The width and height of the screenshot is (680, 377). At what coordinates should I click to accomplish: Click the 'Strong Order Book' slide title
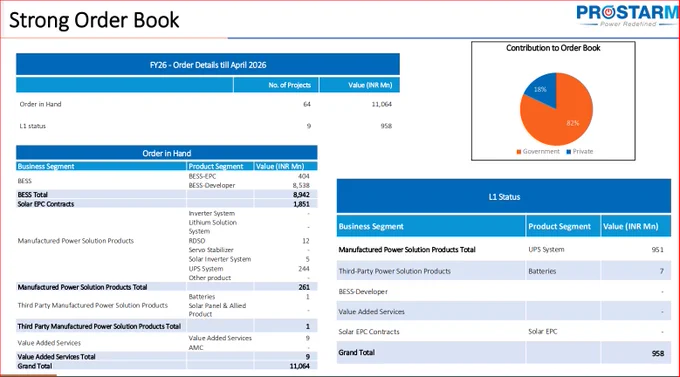(x=94, y=20)
